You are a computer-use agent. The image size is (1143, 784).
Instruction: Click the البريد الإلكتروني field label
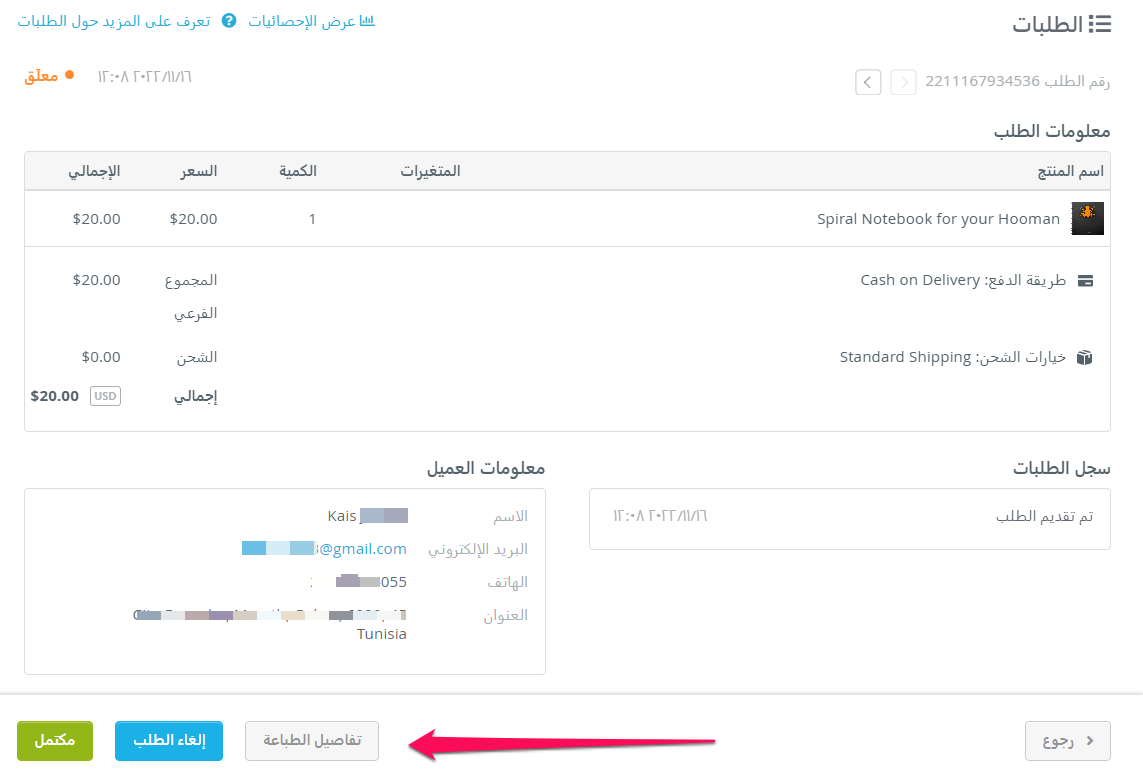pos(477,549)
